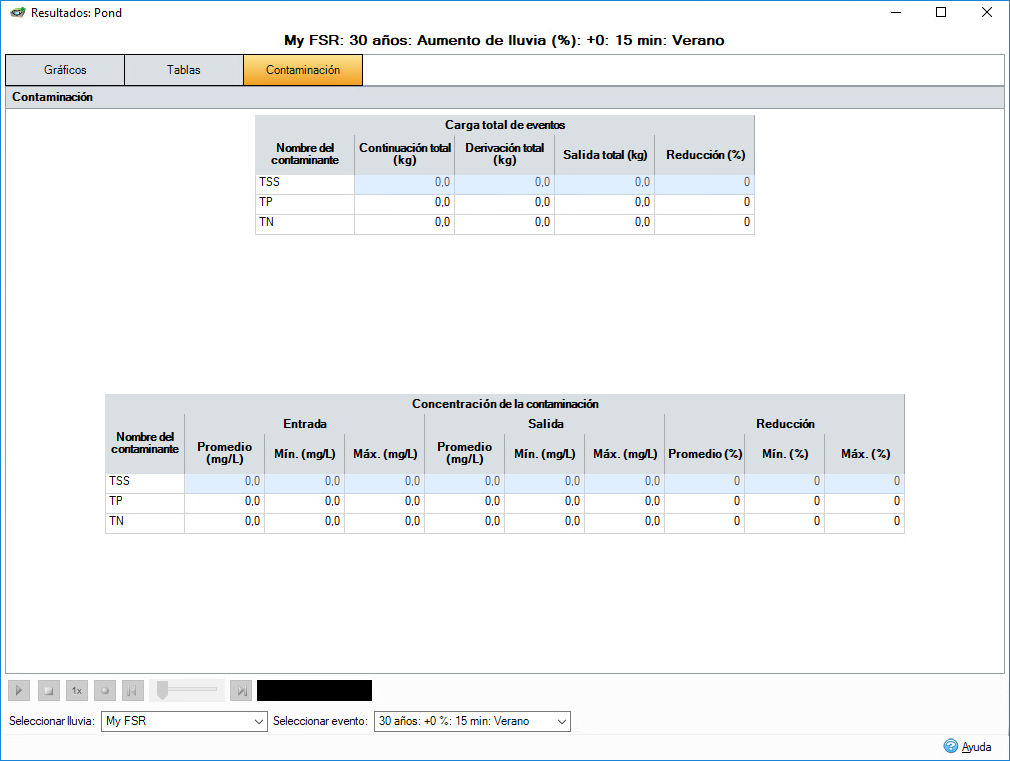Image resolution: width=1010 pixels, height=761 pixels.
Task: Jump to the first time step
Action: (132, 691)
